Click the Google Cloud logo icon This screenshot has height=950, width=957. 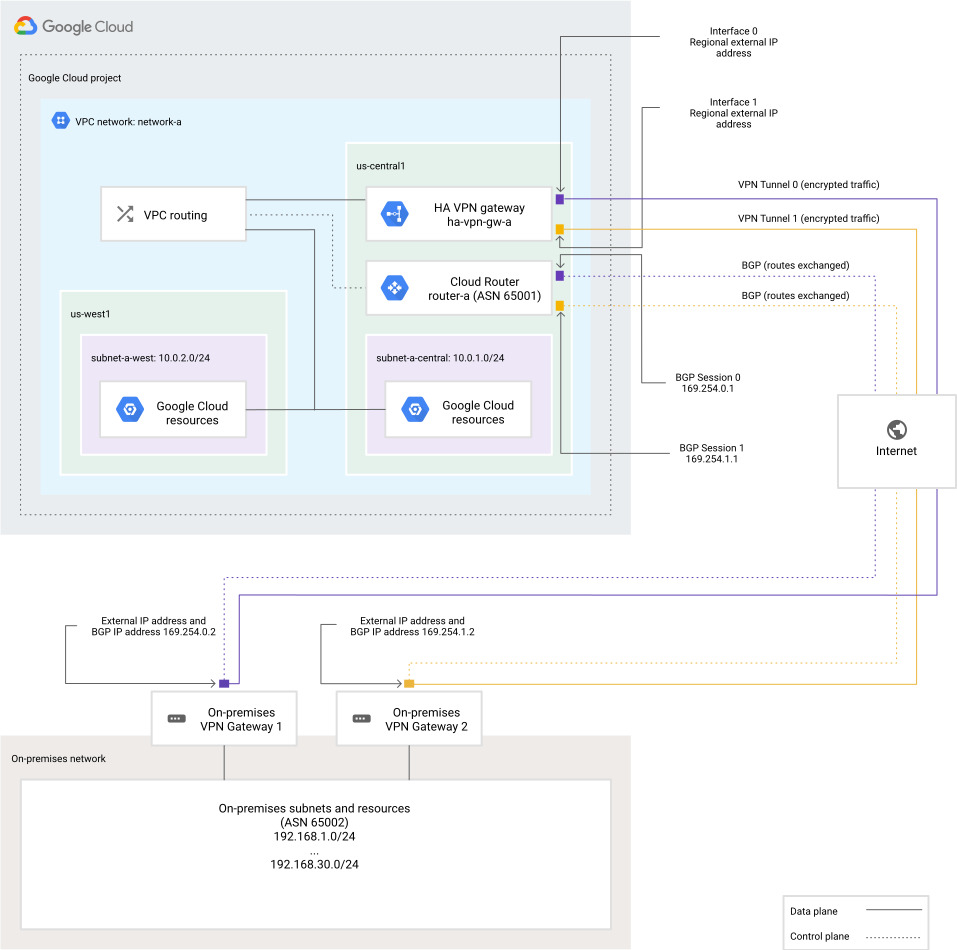tap(26, 26)
